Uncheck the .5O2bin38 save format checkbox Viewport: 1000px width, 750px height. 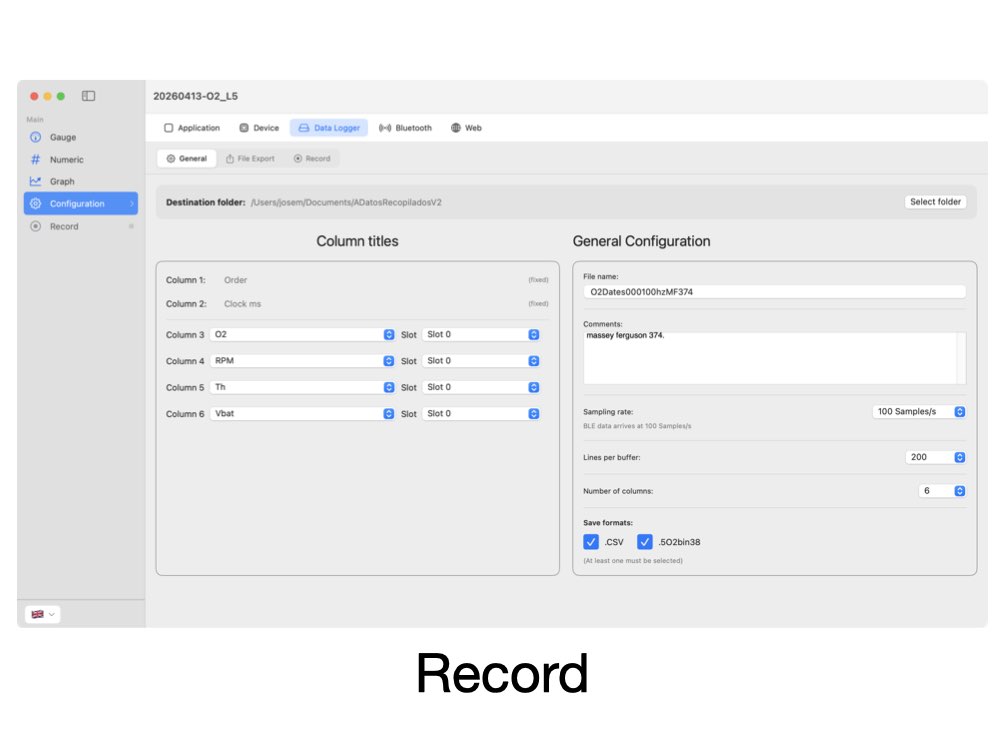tap(645, 541)
